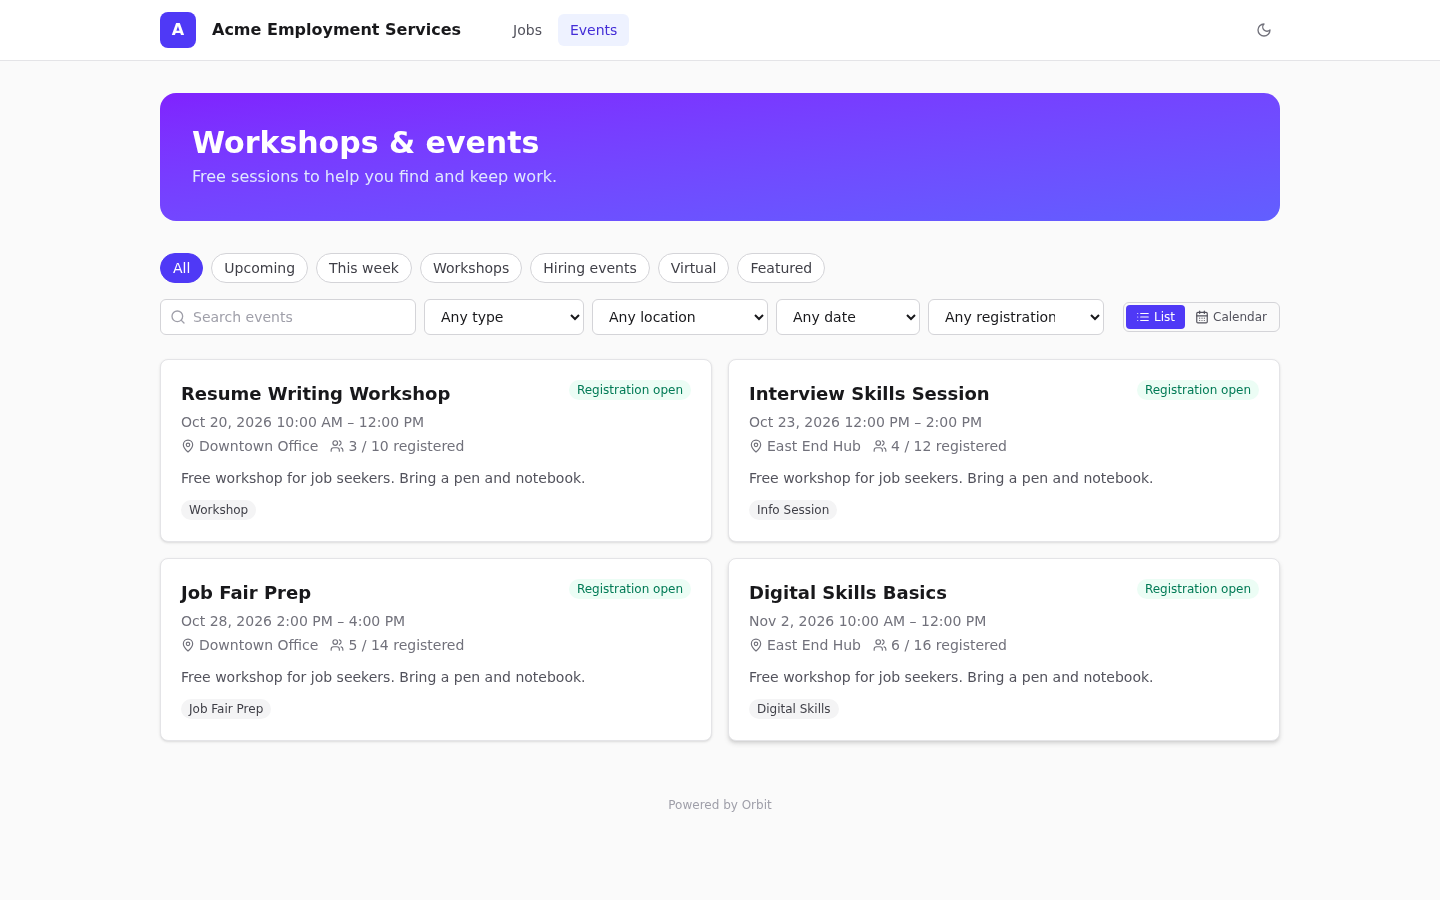Image resolution: width=1440 pixels, height=900 pixels.
Task: Click the Workshop tag on Resume Writing card
Action: (218, 510)
